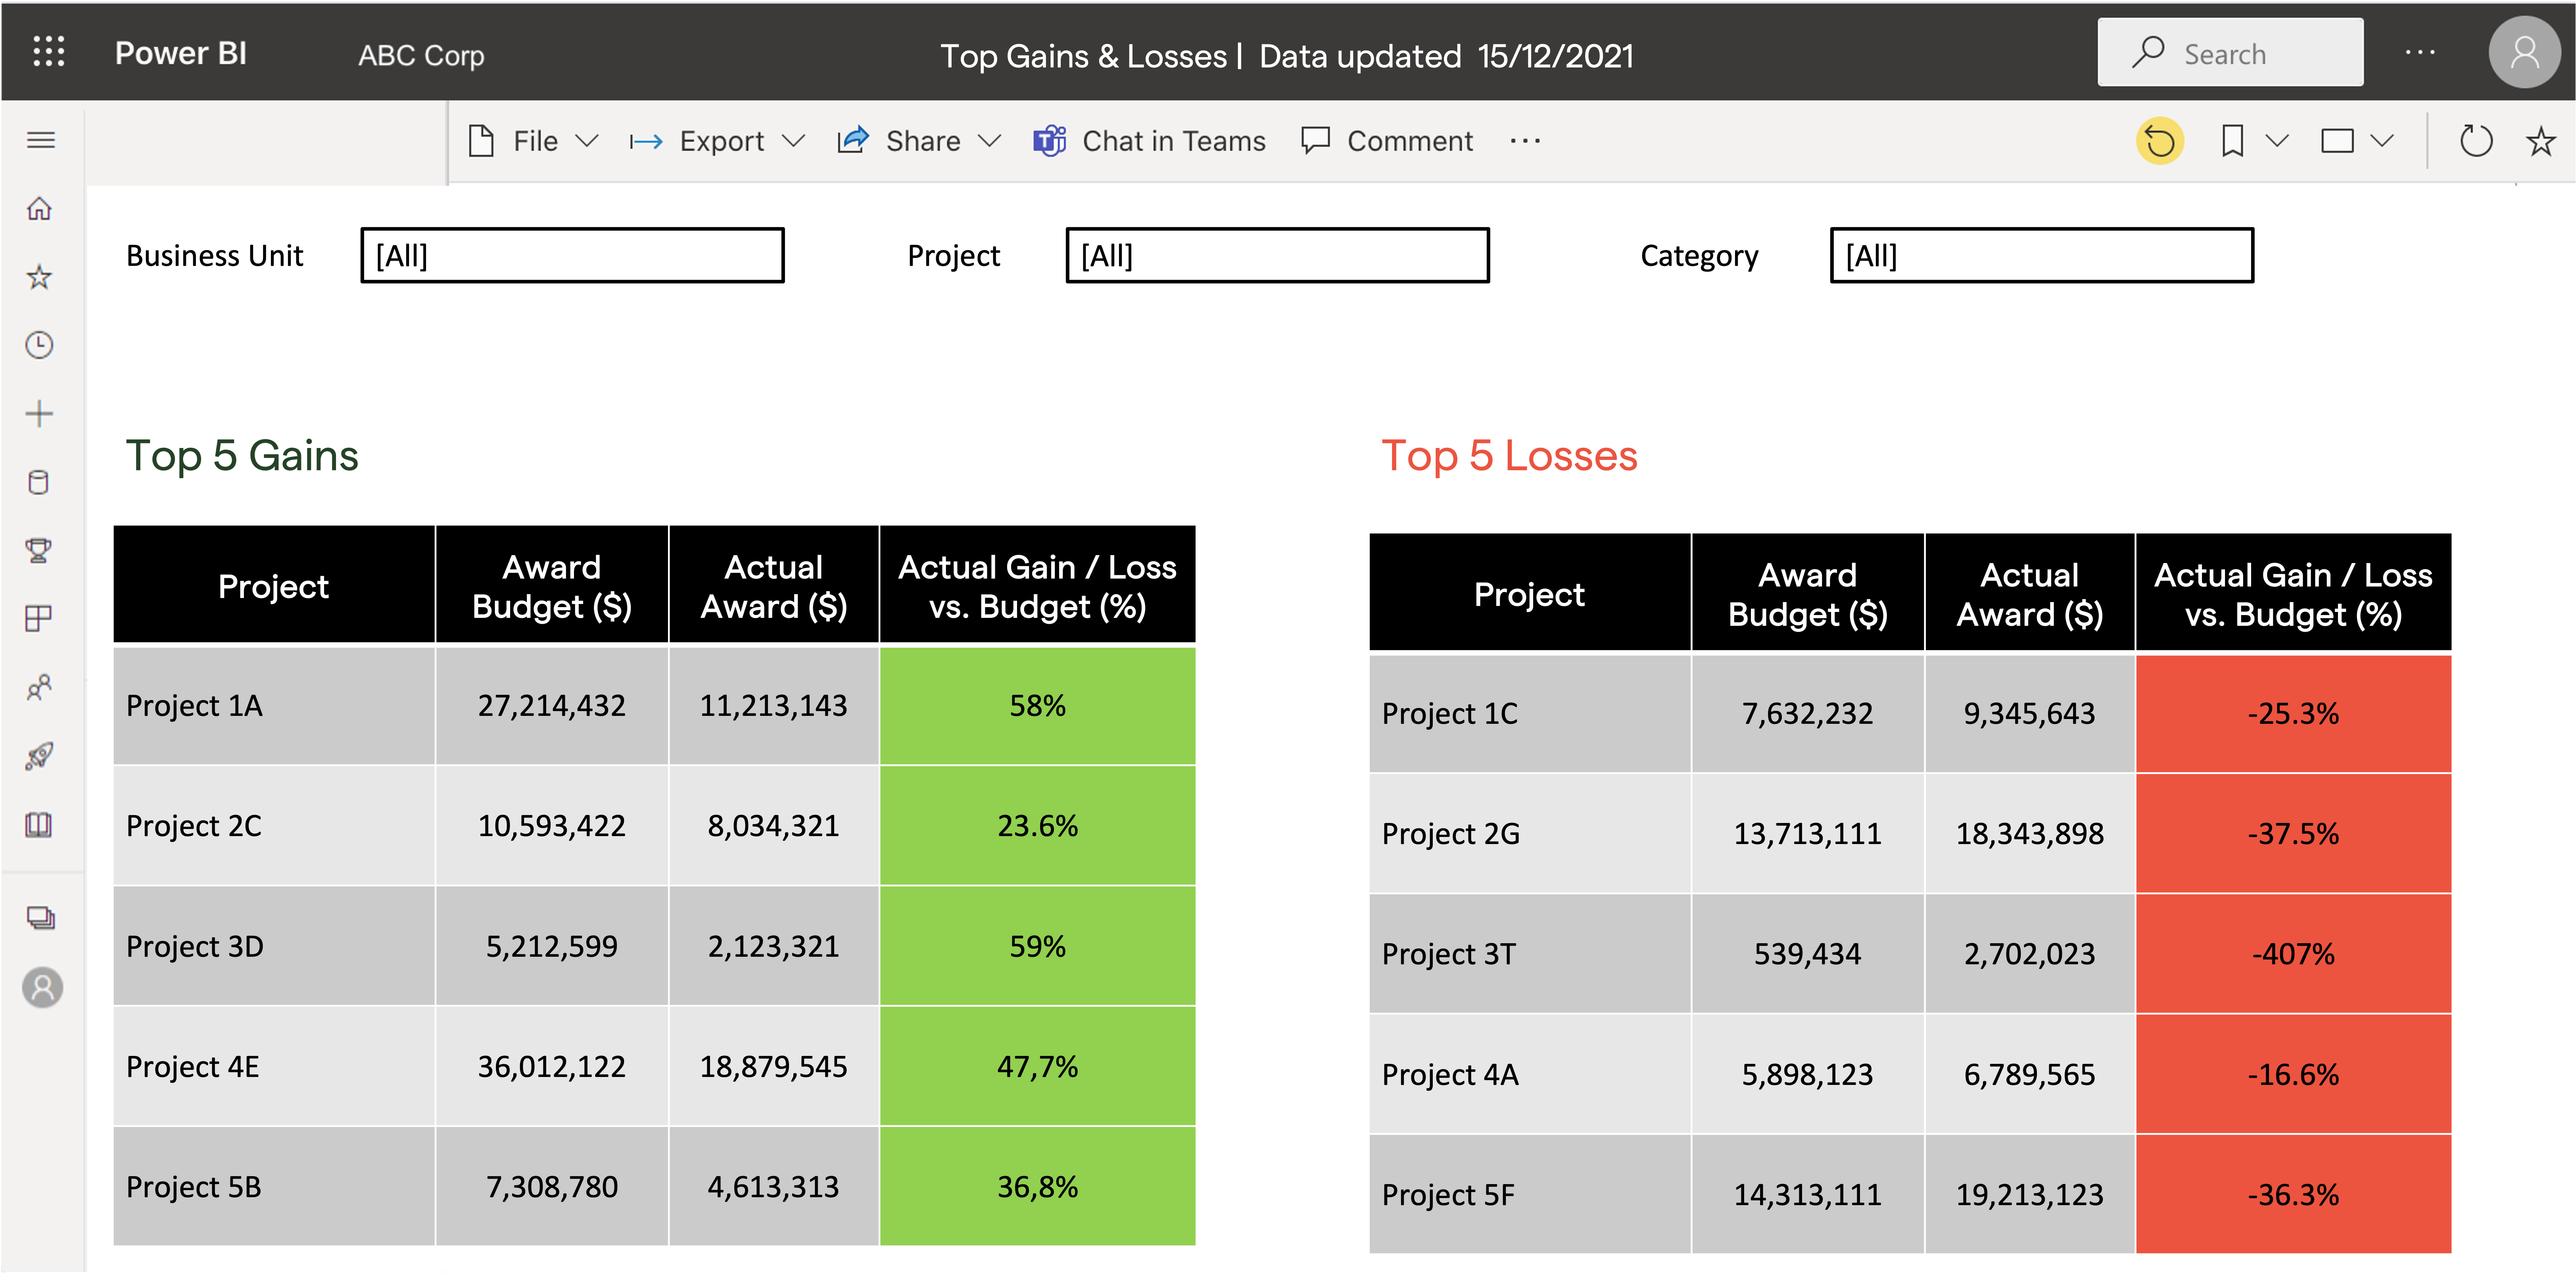Viewport: 2576px width, 1273px height.
Task: Click the -16.6% loss cell
Action: click(x=2293, y=1075)
